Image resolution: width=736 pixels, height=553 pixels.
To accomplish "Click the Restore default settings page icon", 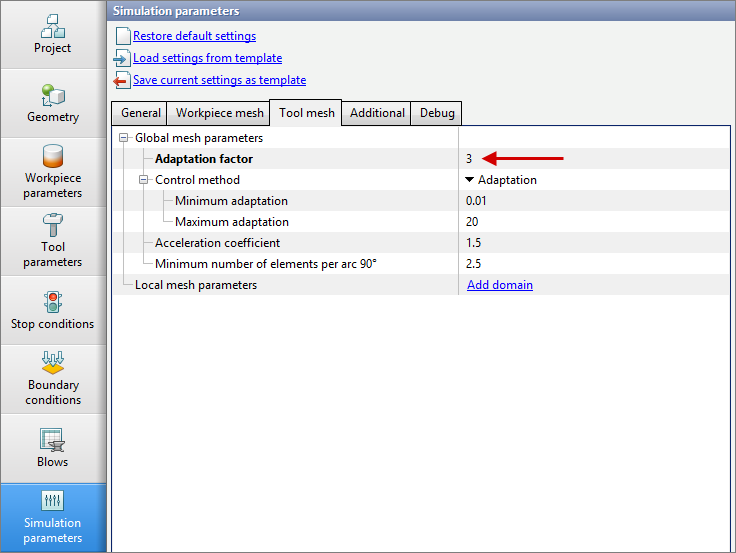I will click(x=123, y=36).
